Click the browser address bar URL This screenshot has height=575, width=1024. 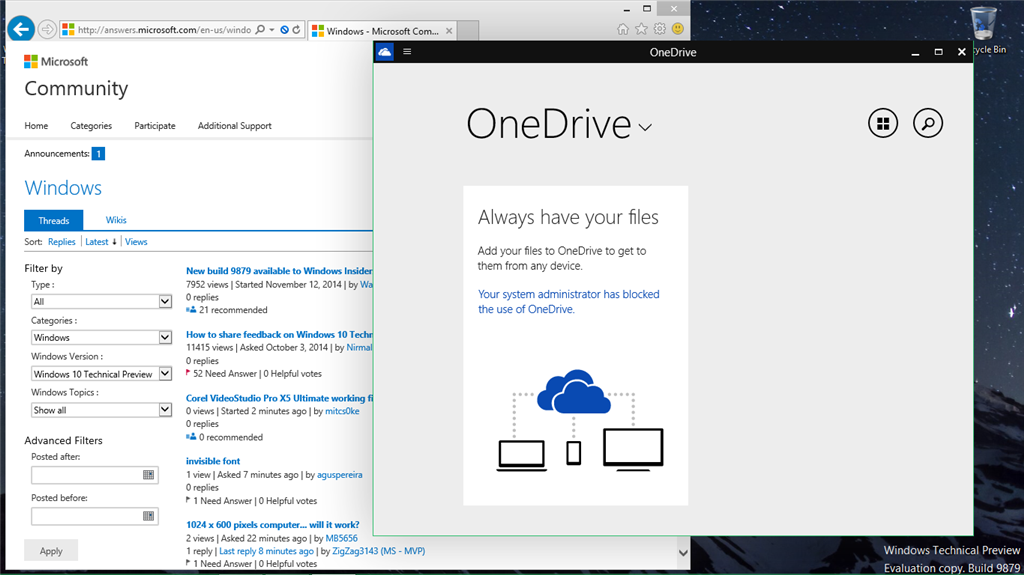(164, 30)
